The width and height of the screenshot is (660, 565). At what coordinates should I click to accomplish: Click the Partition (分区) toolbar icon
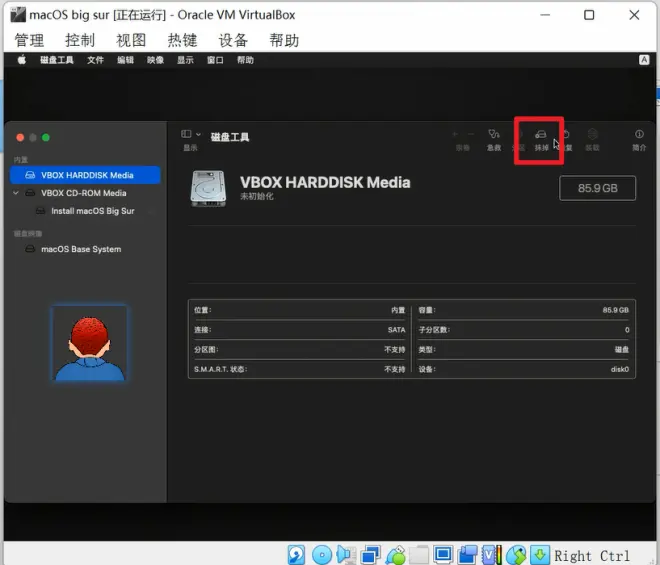519,134
